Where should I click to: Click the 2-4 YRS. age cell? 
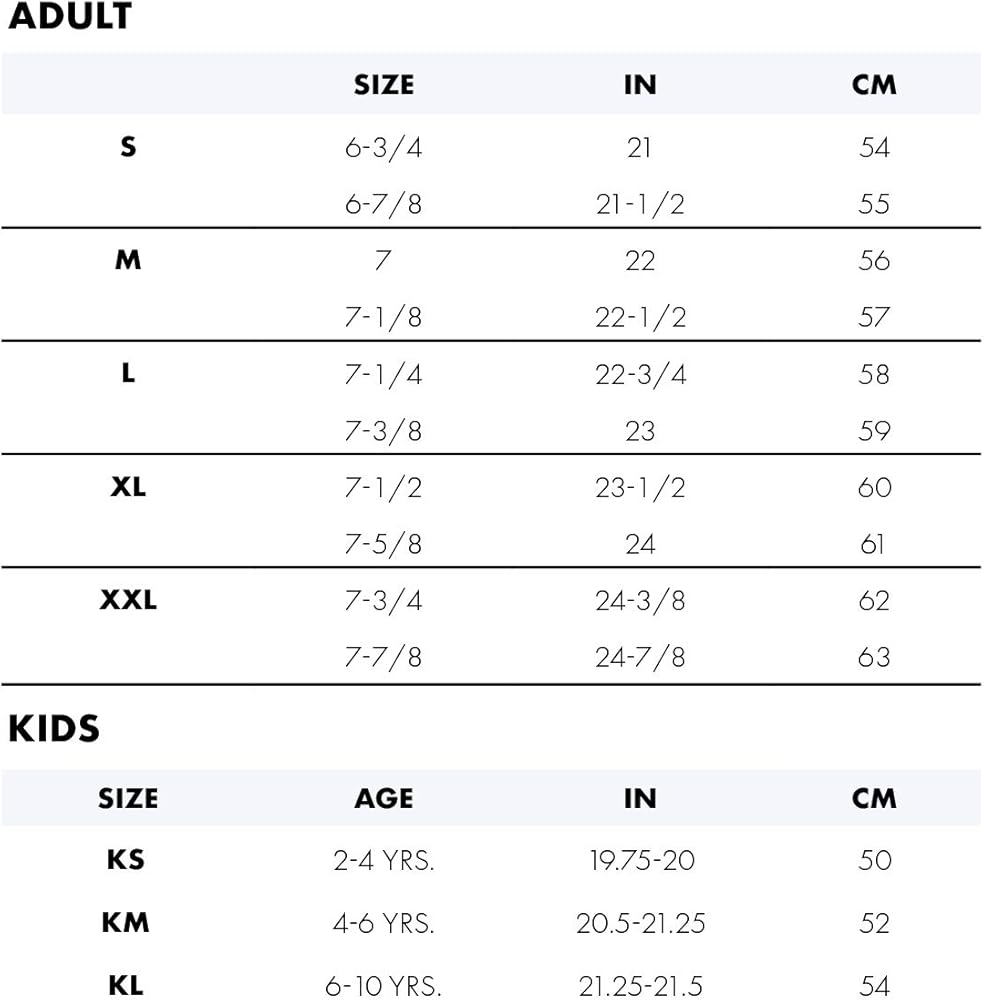[383, 860]
